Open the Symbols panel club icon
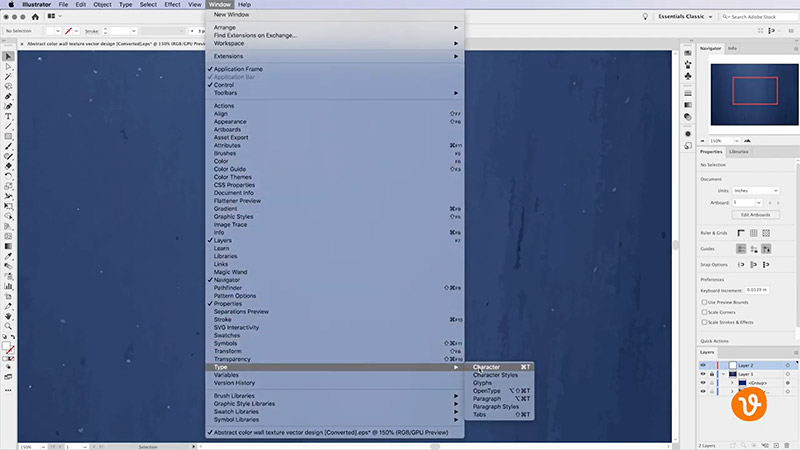Screen dimensions: 800x450 tap(688, 76)
